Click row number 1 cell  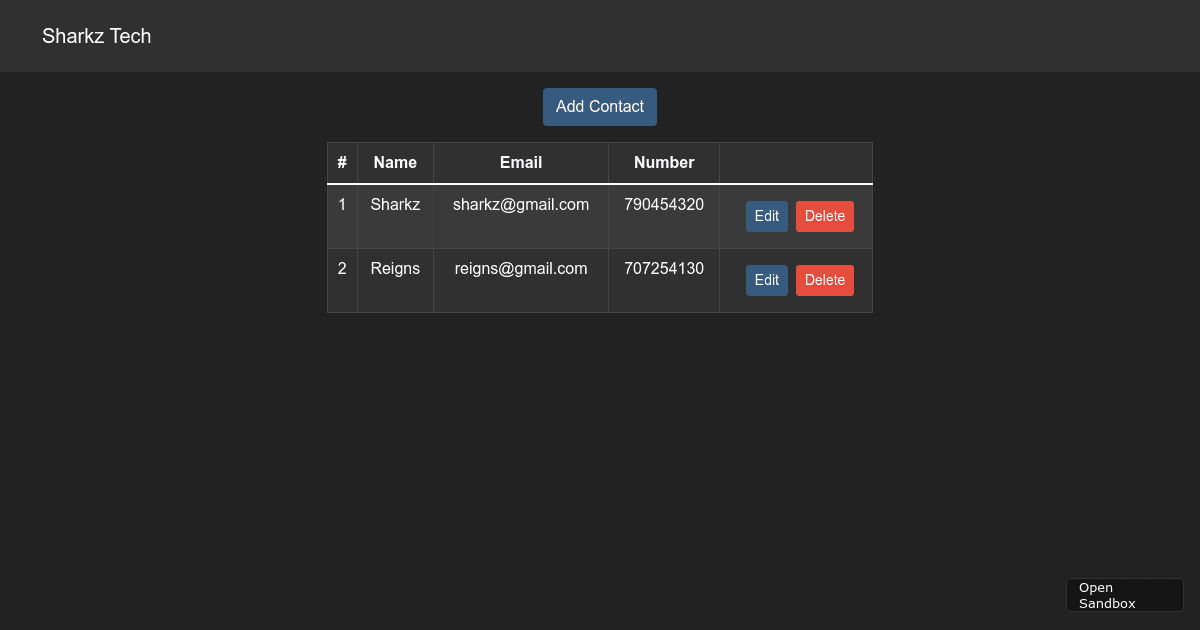click(x=342, y=204)
